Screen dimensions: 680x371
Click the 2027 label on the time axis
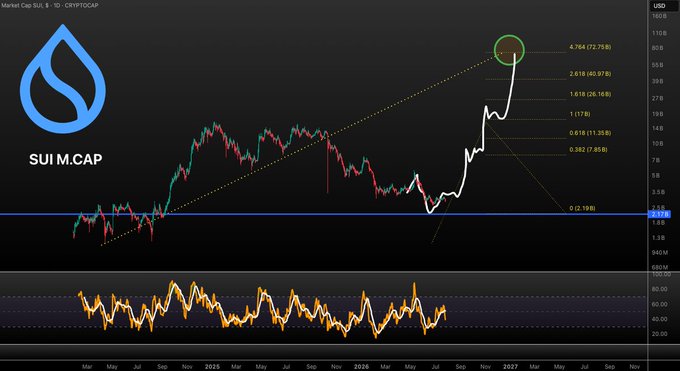(x=510, y=367)
